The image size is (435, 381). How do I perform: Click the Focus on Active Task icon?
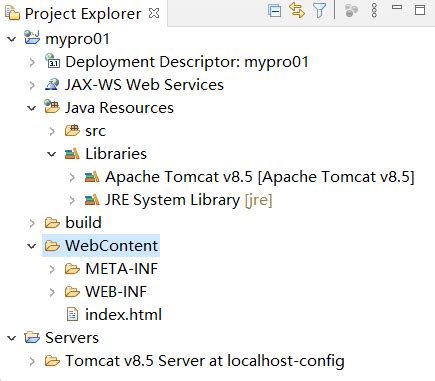pos(351,10)
